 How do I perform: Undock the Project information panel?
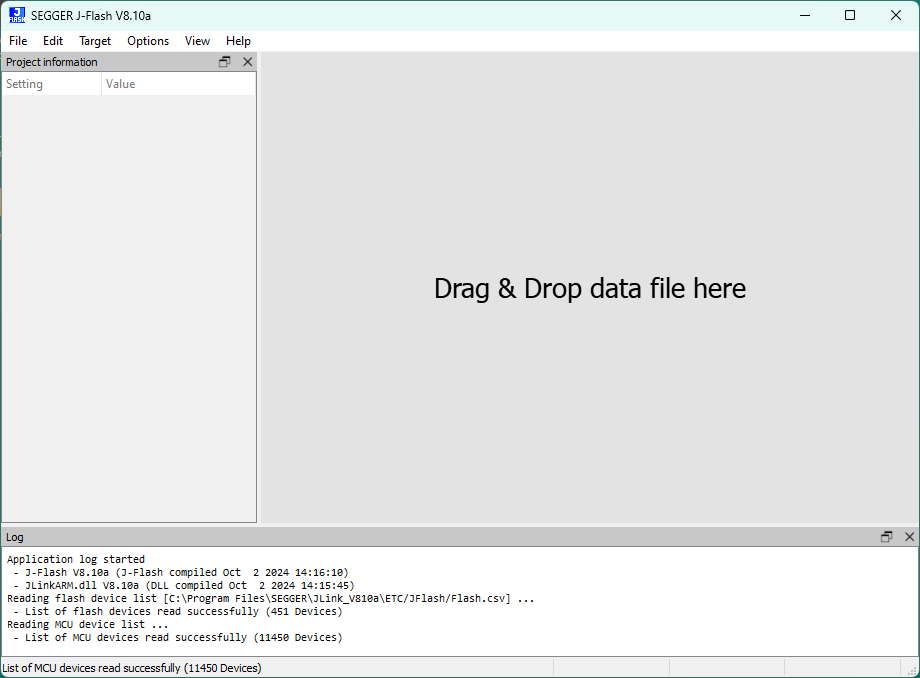click(225, 62)
